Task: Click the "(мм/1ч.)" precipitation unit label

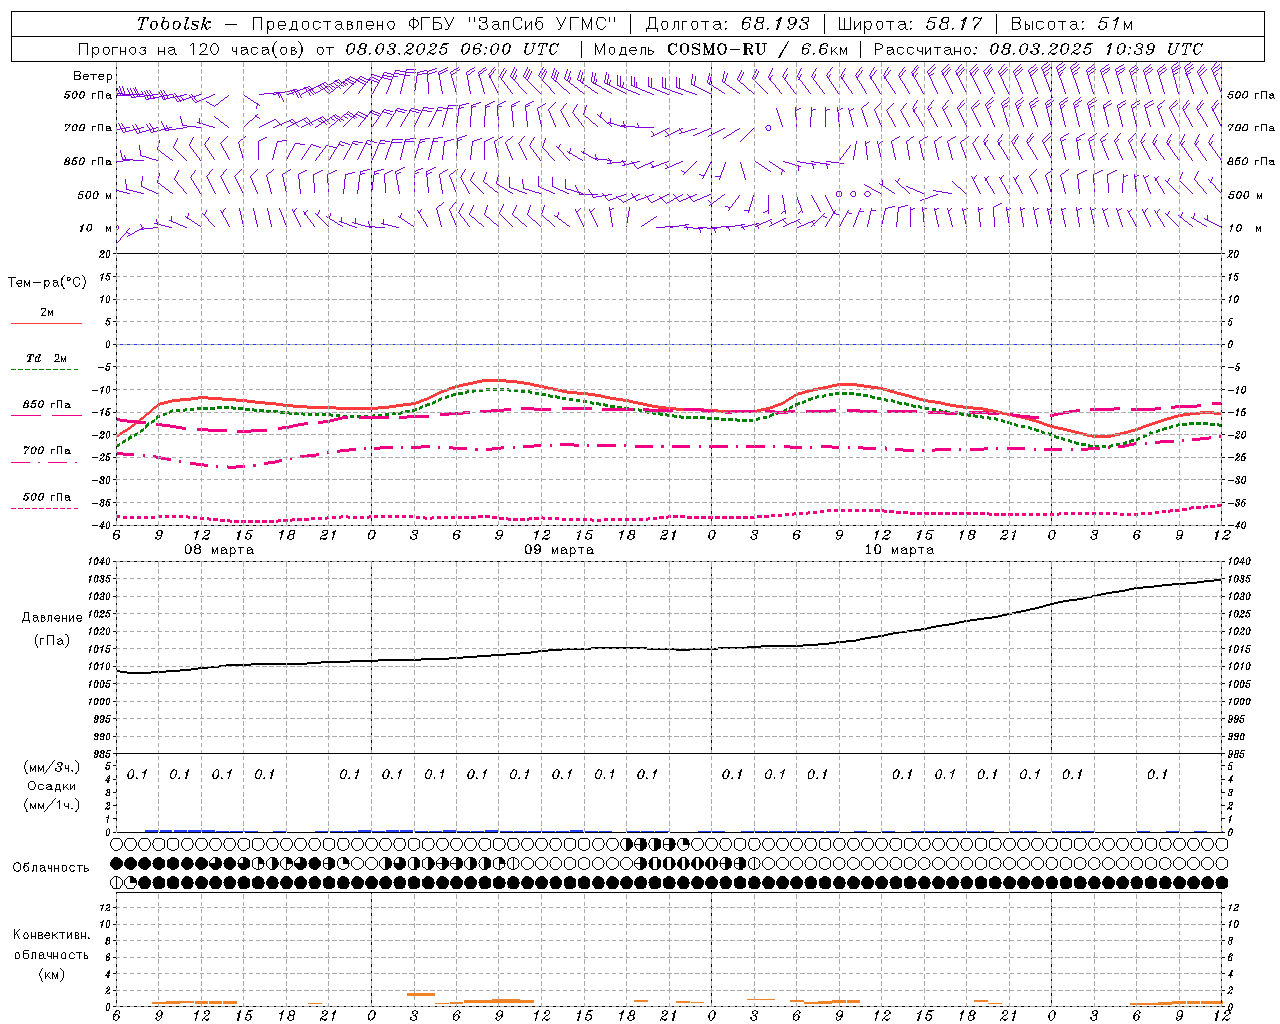Action: [52, 805]
